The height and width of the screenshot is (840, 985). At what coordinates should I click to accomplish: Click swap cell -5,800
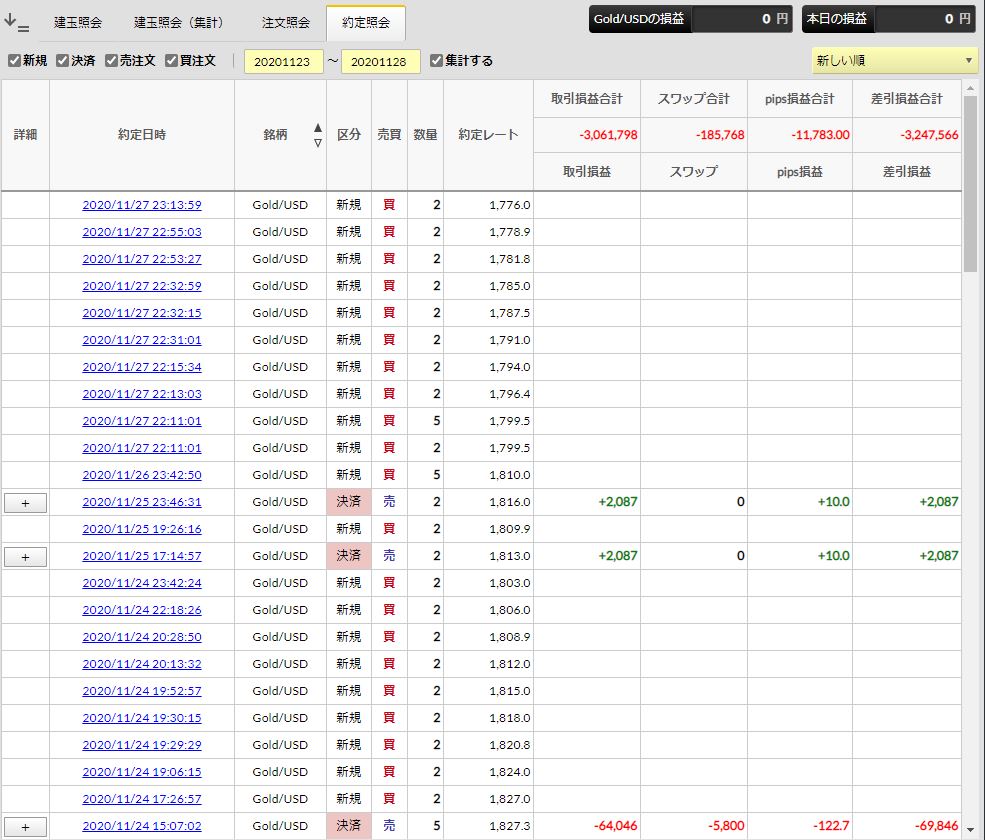tap(726, 826)
